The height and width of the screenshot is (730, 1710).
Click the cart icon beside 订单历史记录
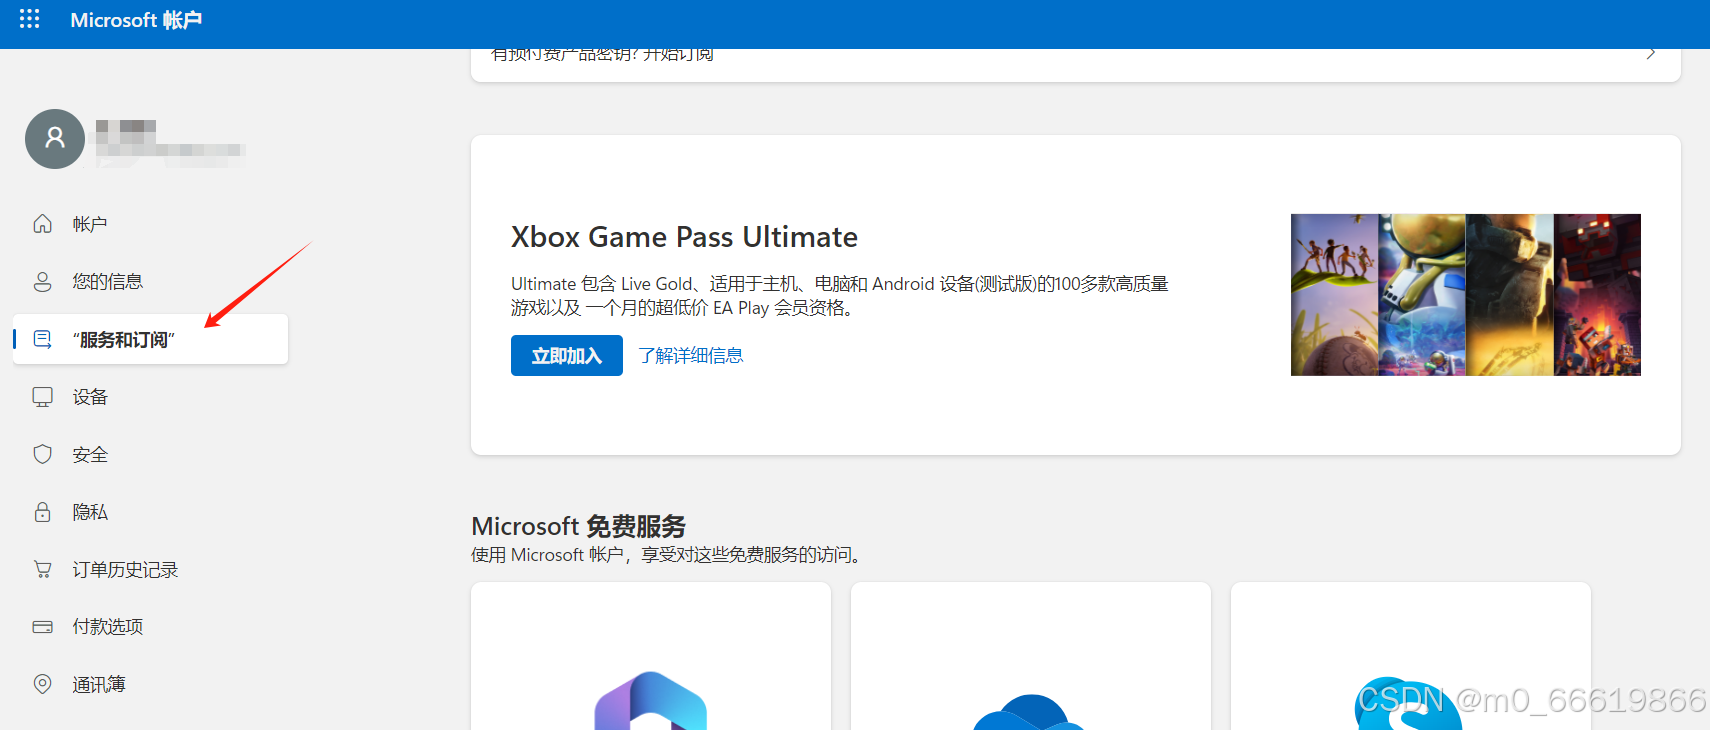click(42, 569)
